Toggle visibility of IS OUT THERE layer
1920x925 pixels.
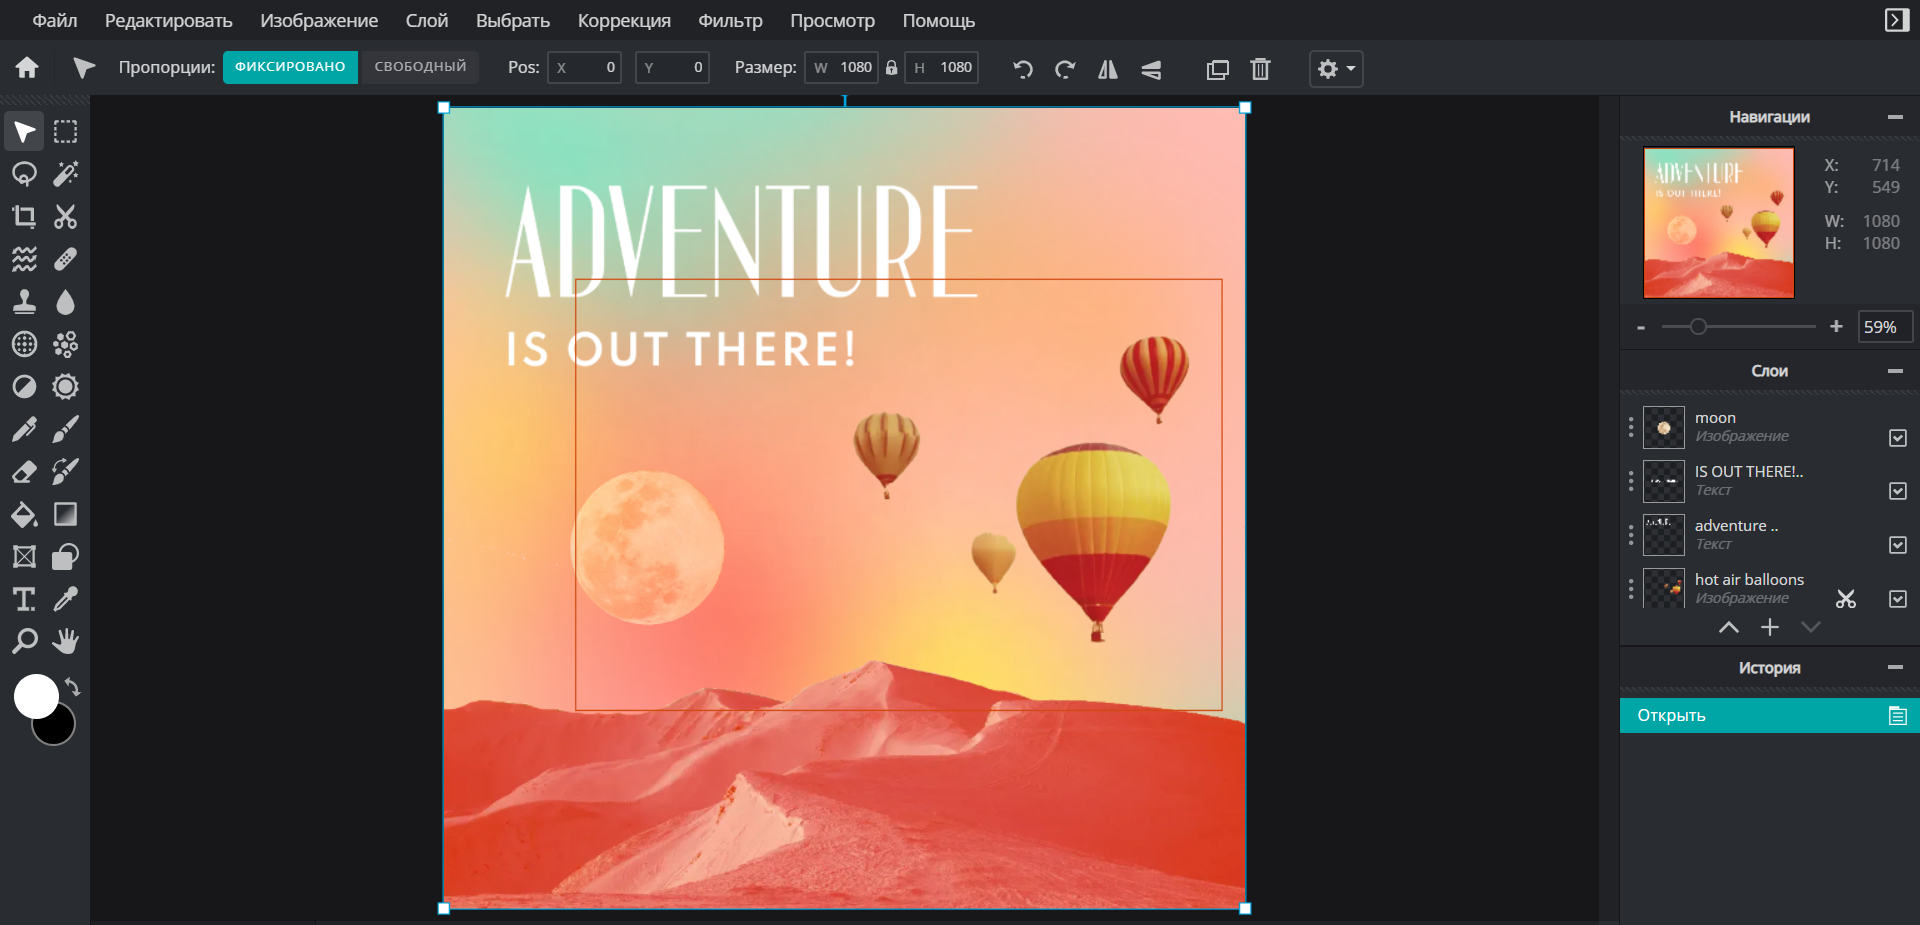(x=1897, y=491)
